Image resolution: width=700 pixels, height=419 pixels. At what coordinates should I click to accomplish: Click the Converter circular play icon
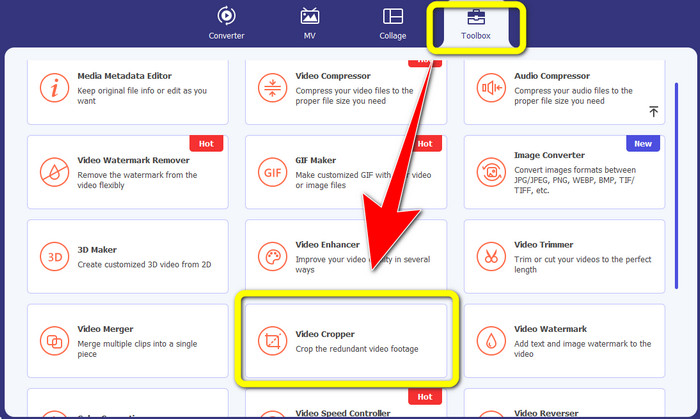click(x=226, y=16)
